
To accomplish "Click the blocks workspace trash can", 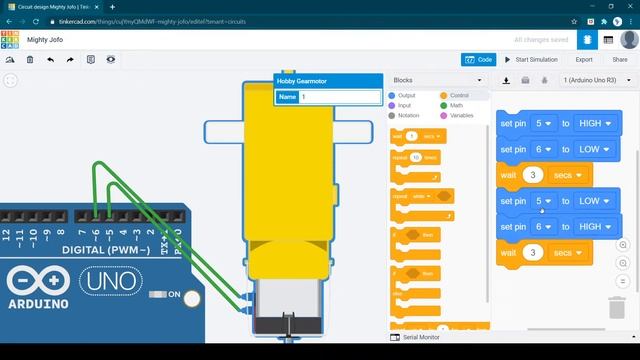I will (617, 307).
